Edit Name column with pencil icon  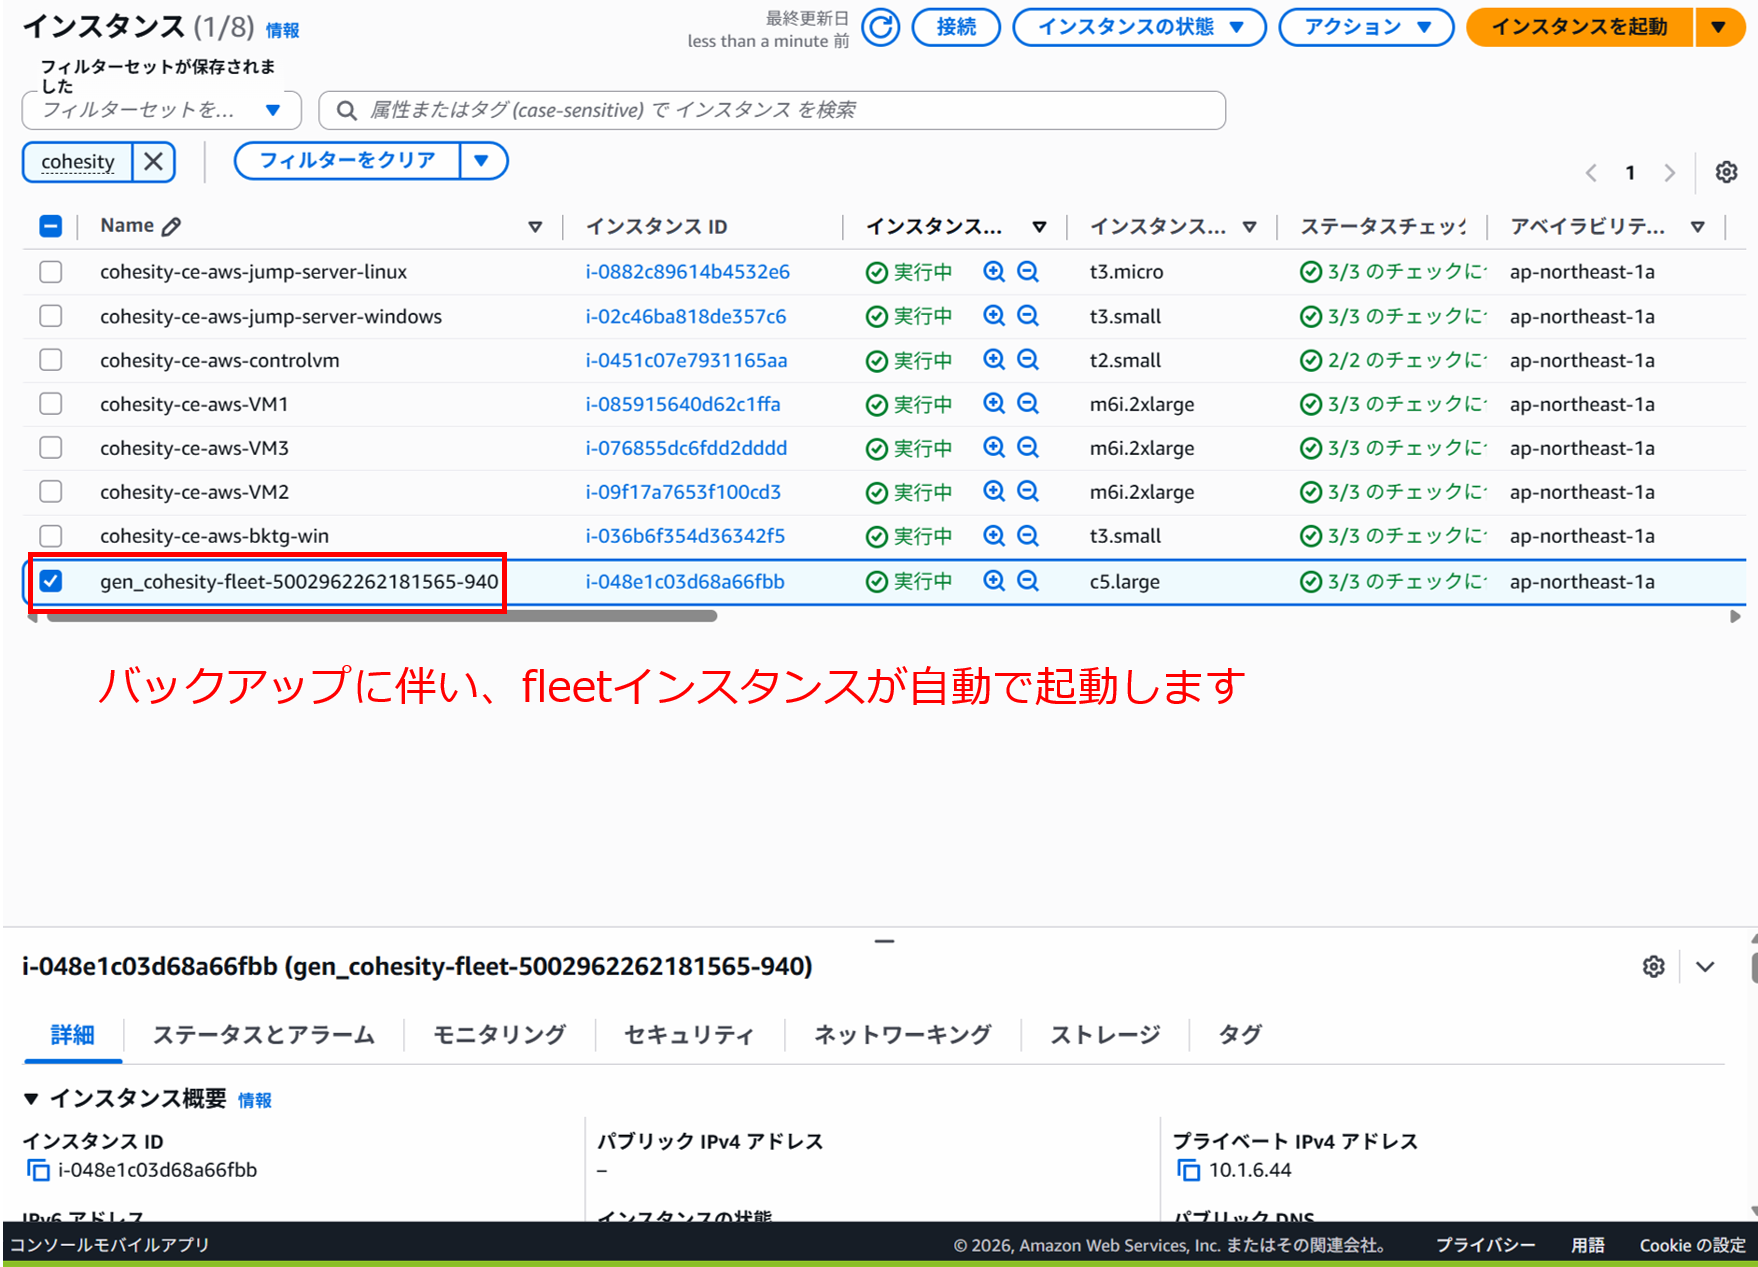point(171,226)
